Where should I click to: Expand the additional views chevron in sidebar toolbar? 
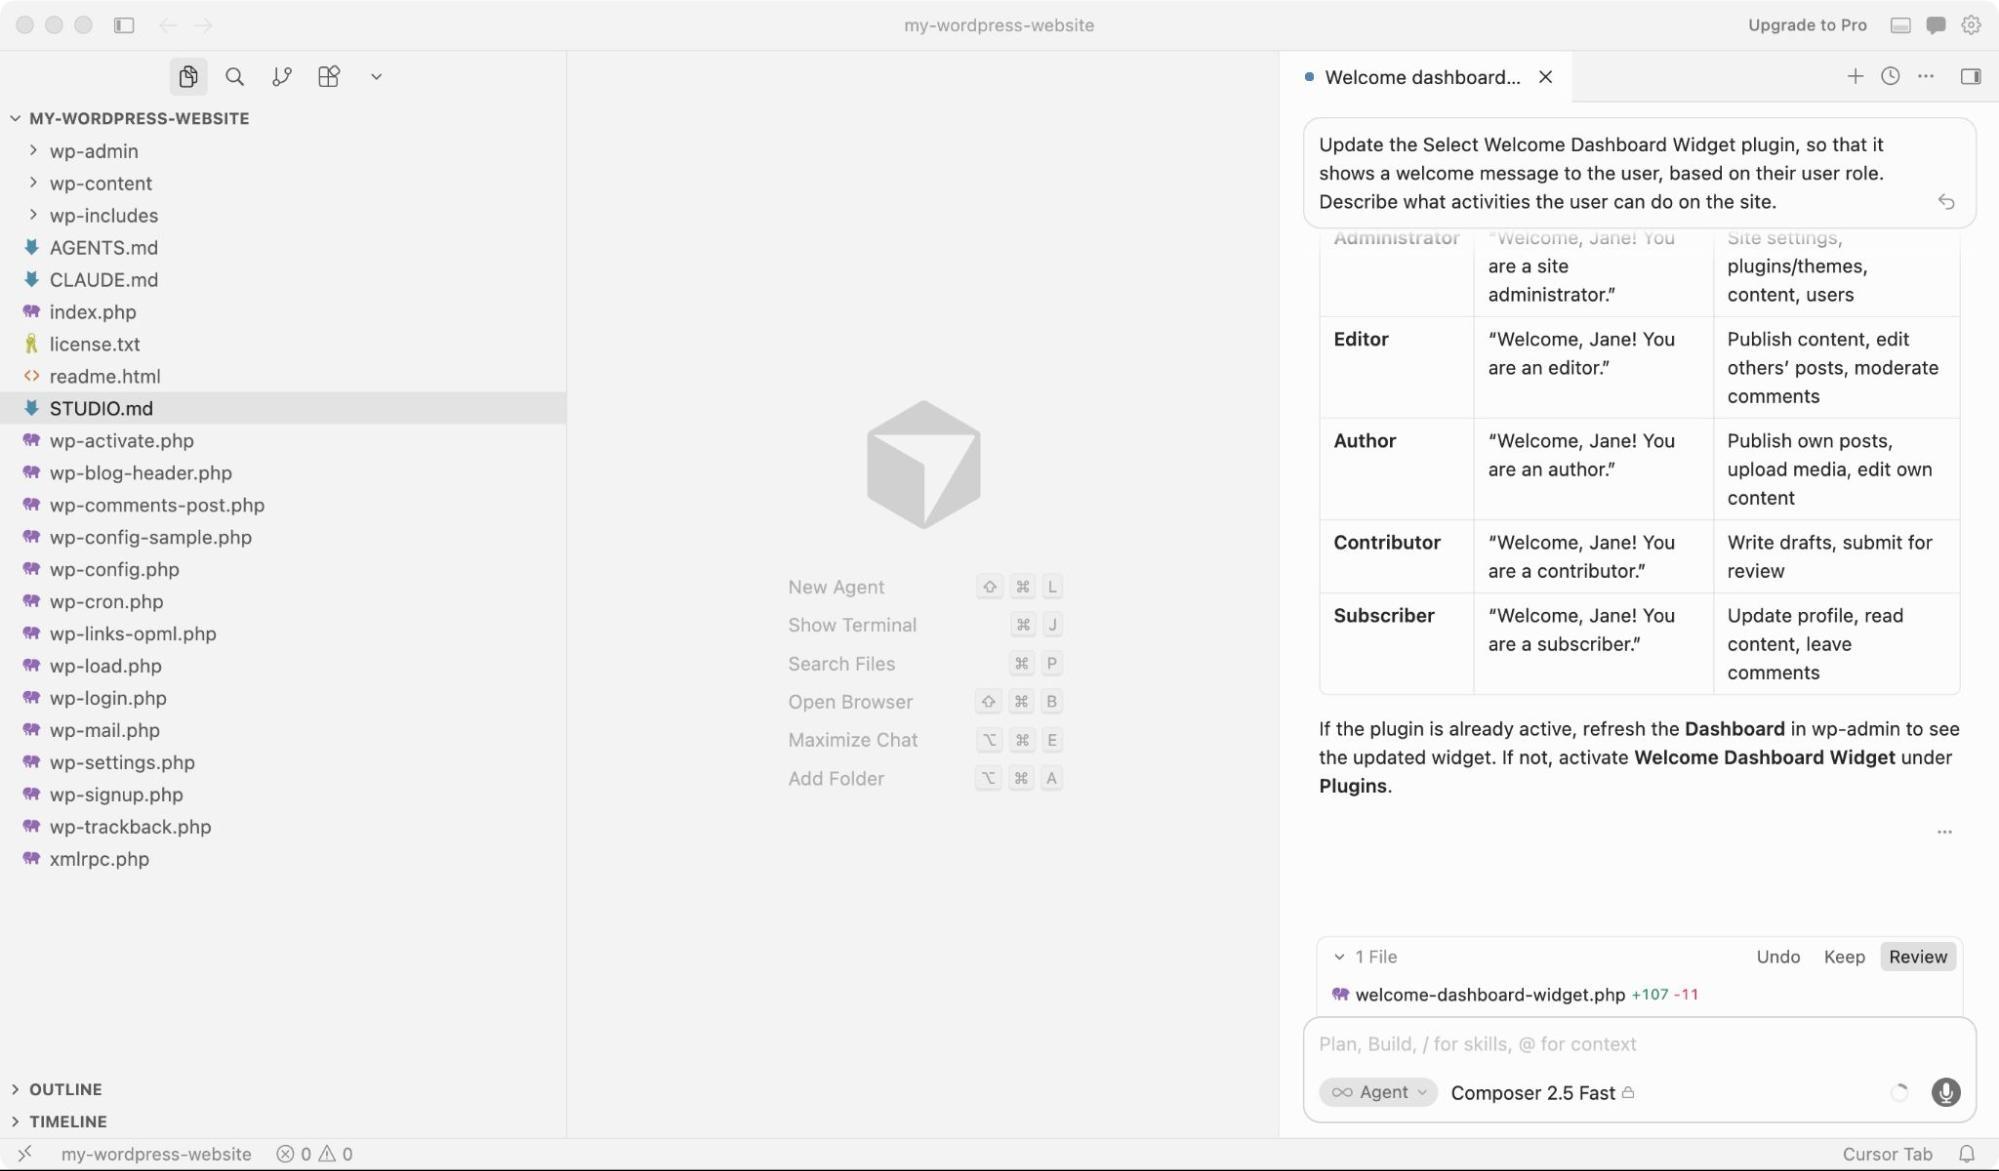point(376,77)
